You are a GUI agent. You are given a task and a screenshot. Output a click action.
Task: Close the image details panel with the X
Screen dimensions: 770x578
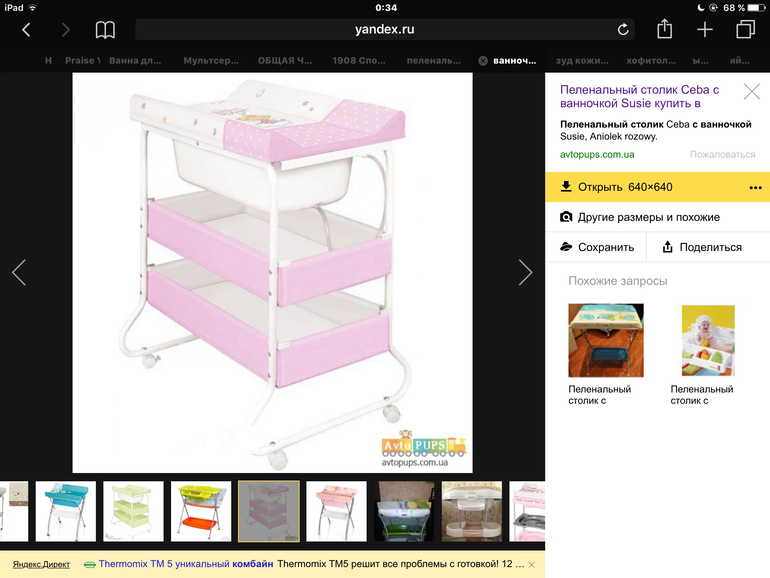point(751,91)
